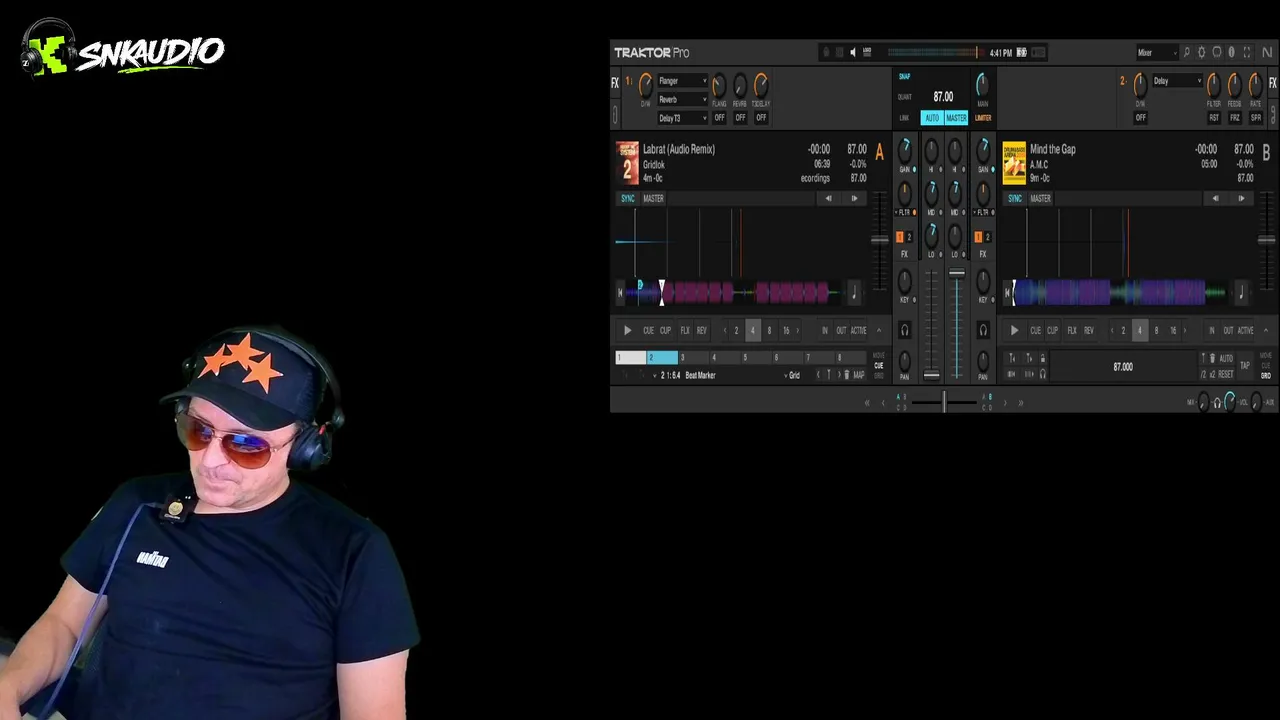
Task: Click channel B volume fader handle
Action: click(x=957, y=273)
